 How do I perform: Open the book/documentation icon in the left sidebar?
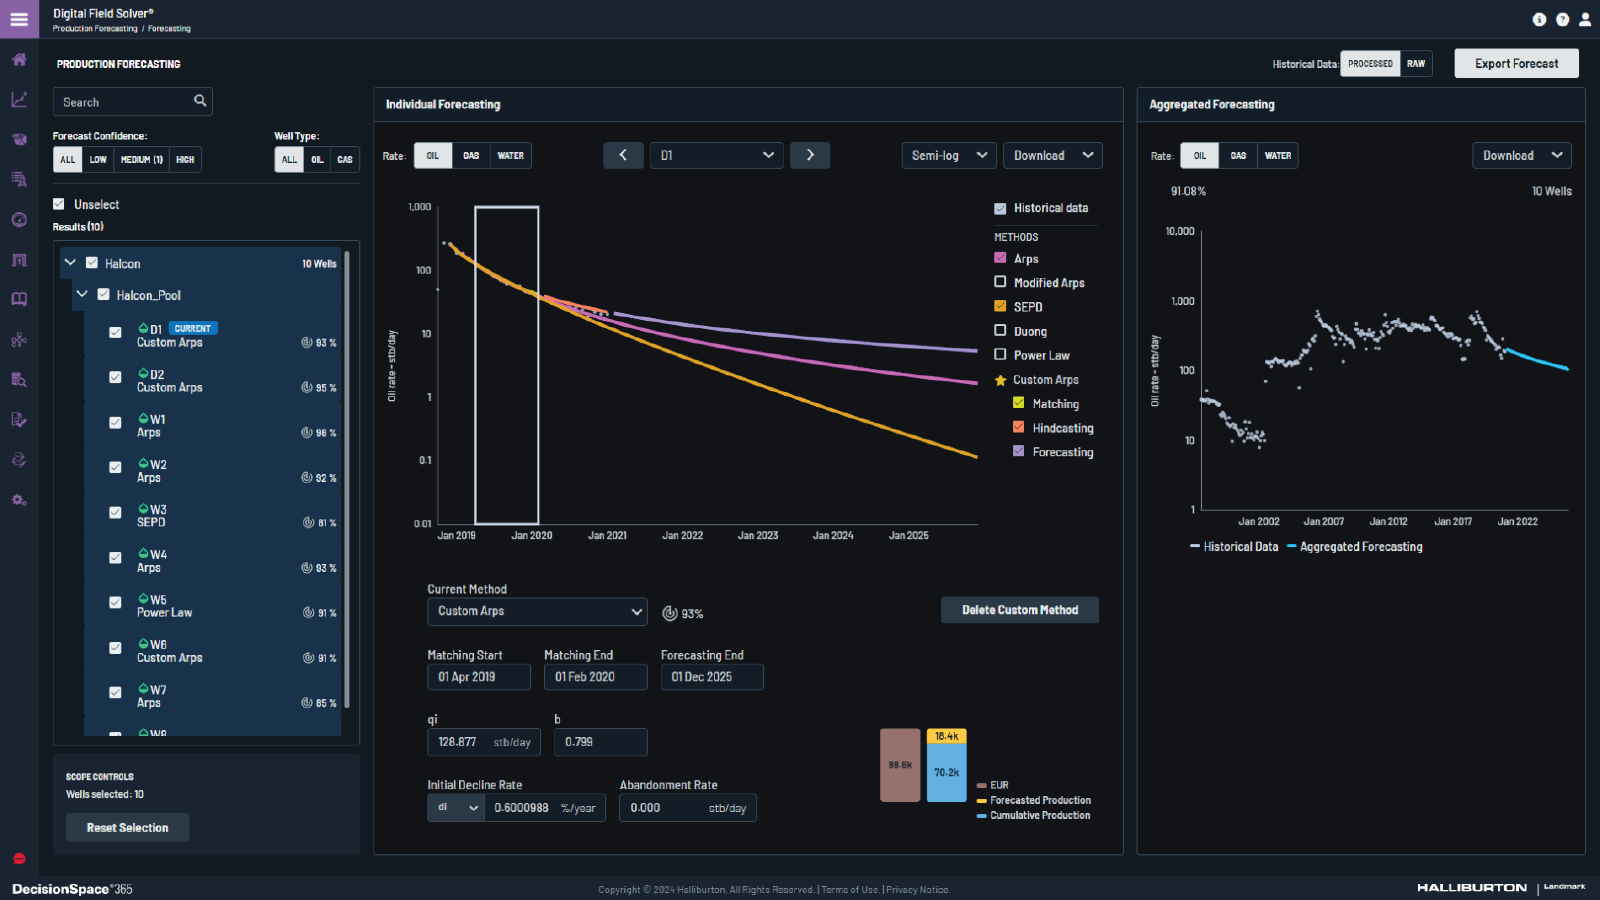coord(18,299)
